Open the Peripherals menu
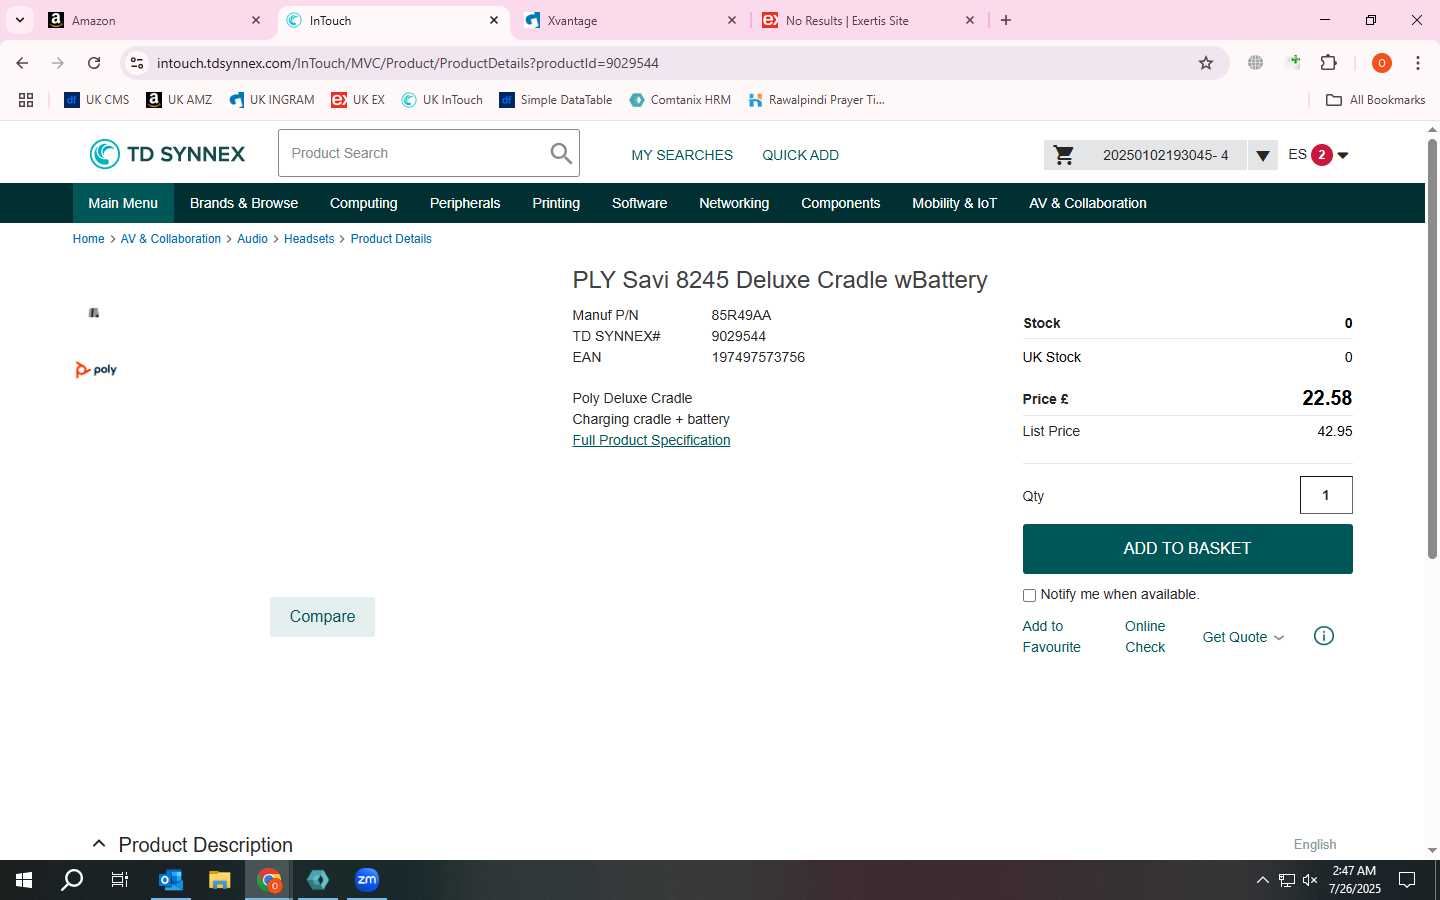1440x900 pixels. [x=465, y=203]
